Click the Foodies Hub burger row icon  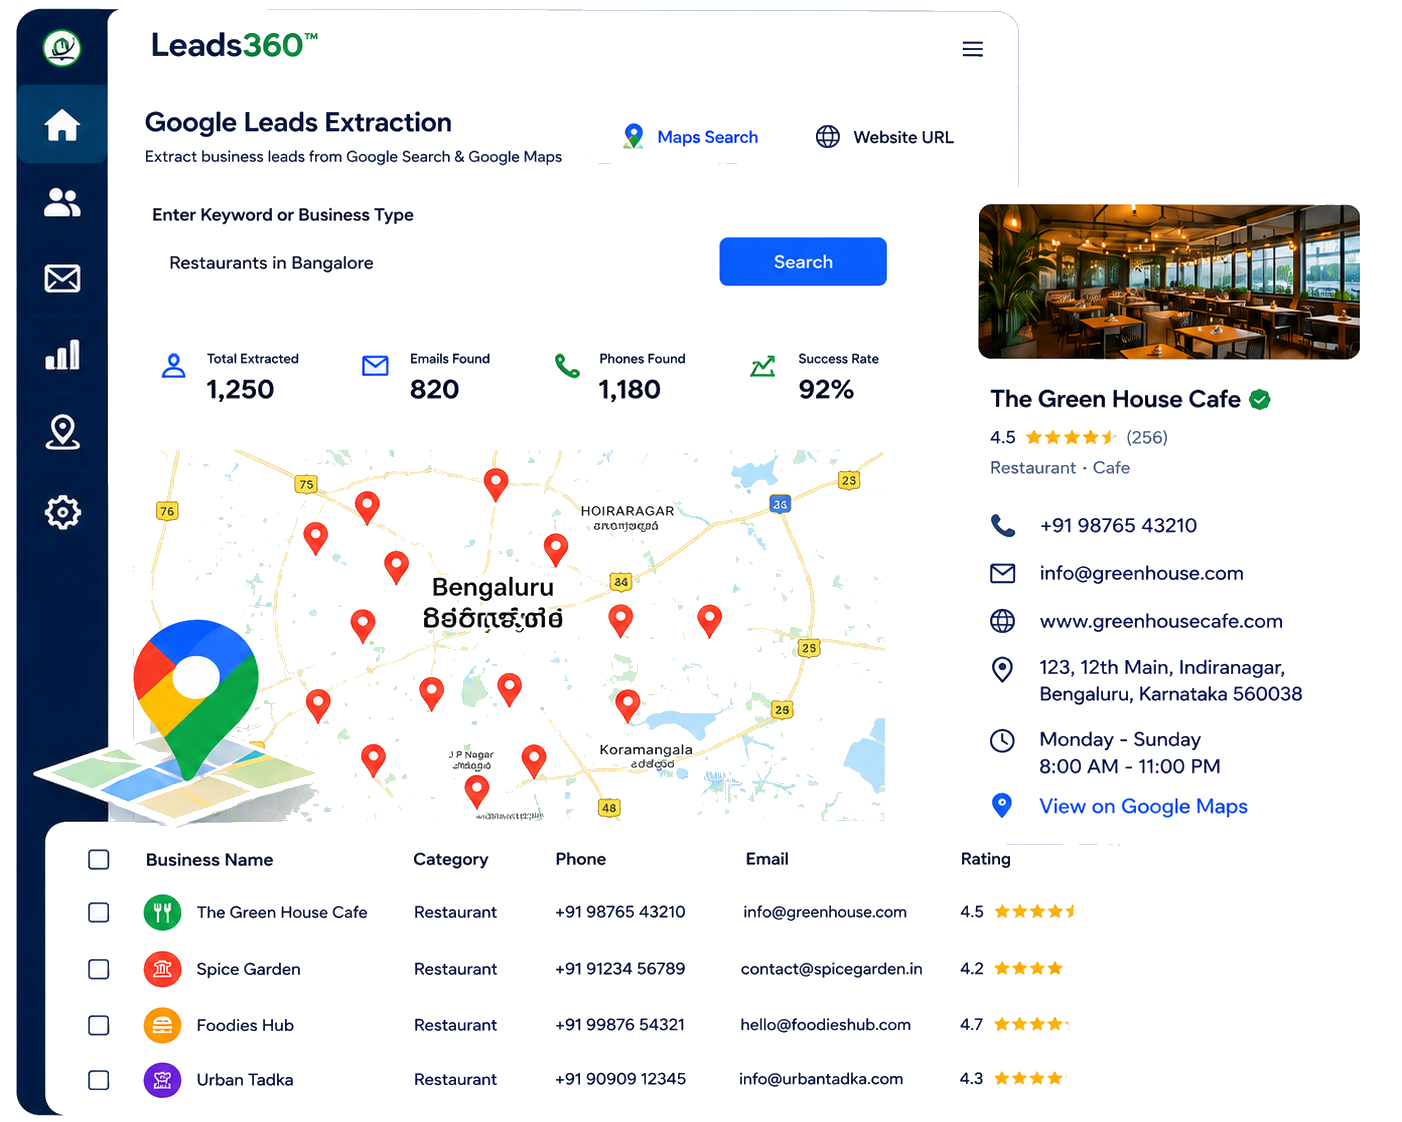[162, 1025]
